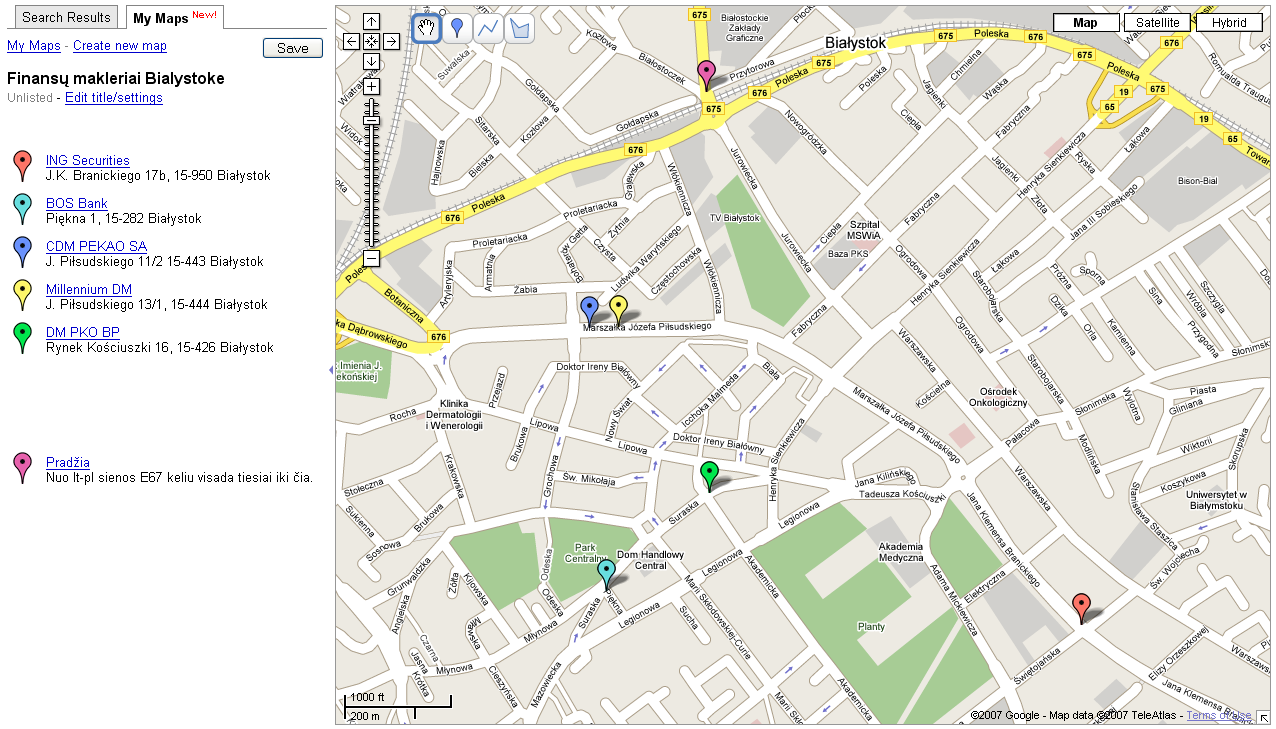Collapse the left panel with arrow
1276x729 pixels.
click(x=331, y=370)
